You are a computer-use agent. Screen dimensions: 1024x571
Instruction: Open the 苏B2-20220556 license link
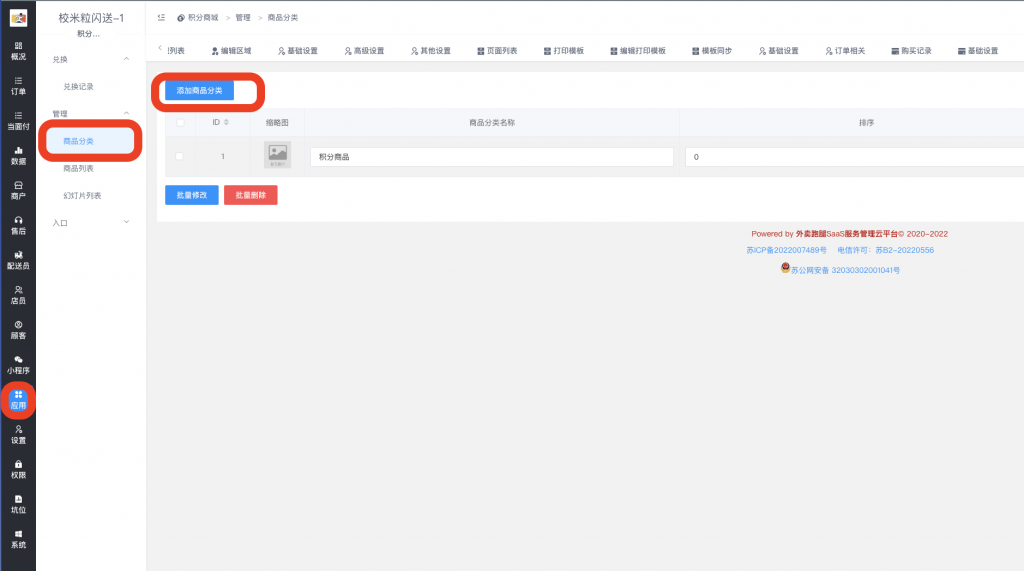(904, 250)
